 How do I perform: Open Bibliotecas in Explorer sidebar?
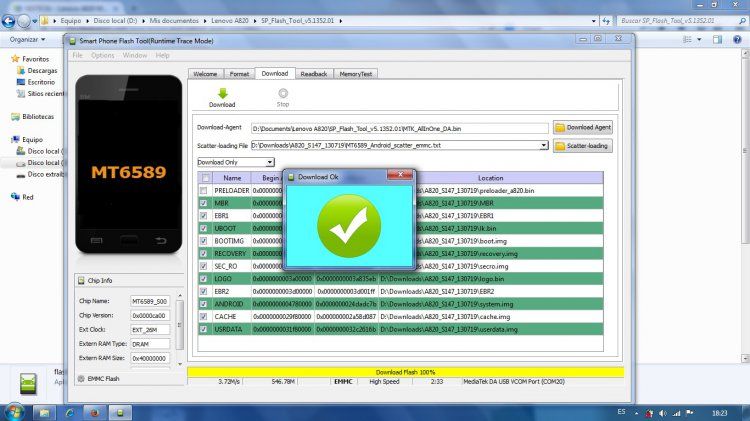click(x=38, y=116)
